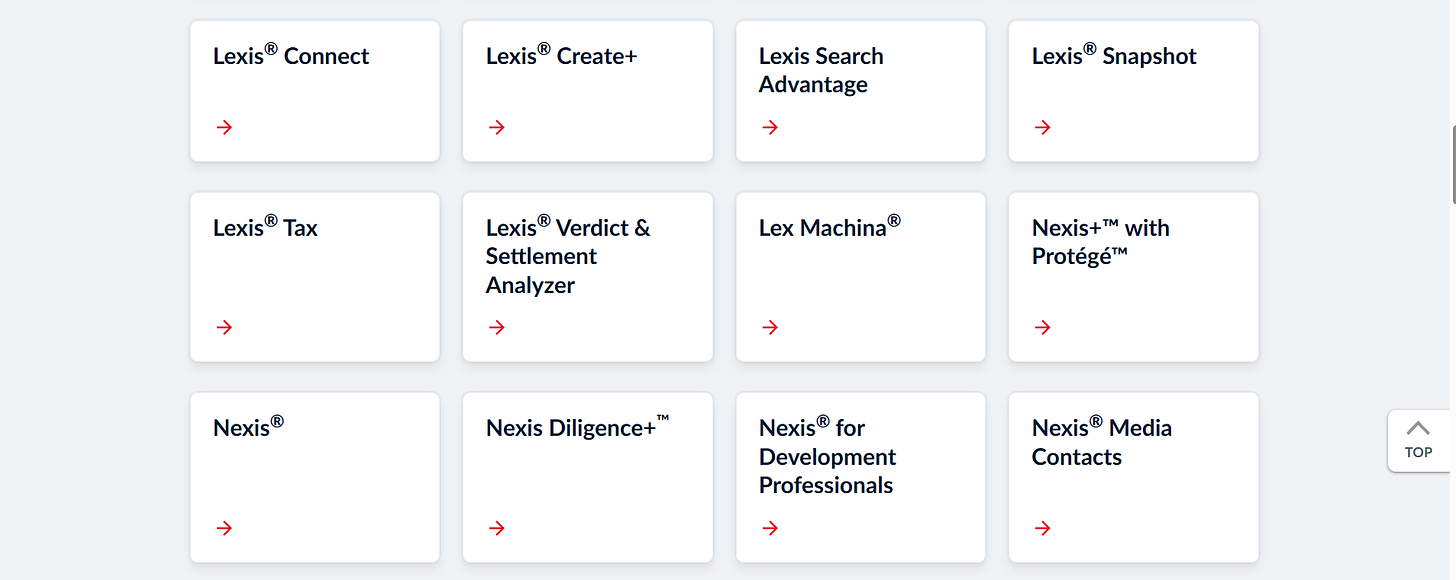1456x580 pixels.
Task: Jump back using the TOP button
Action: tap(1418, 440)
